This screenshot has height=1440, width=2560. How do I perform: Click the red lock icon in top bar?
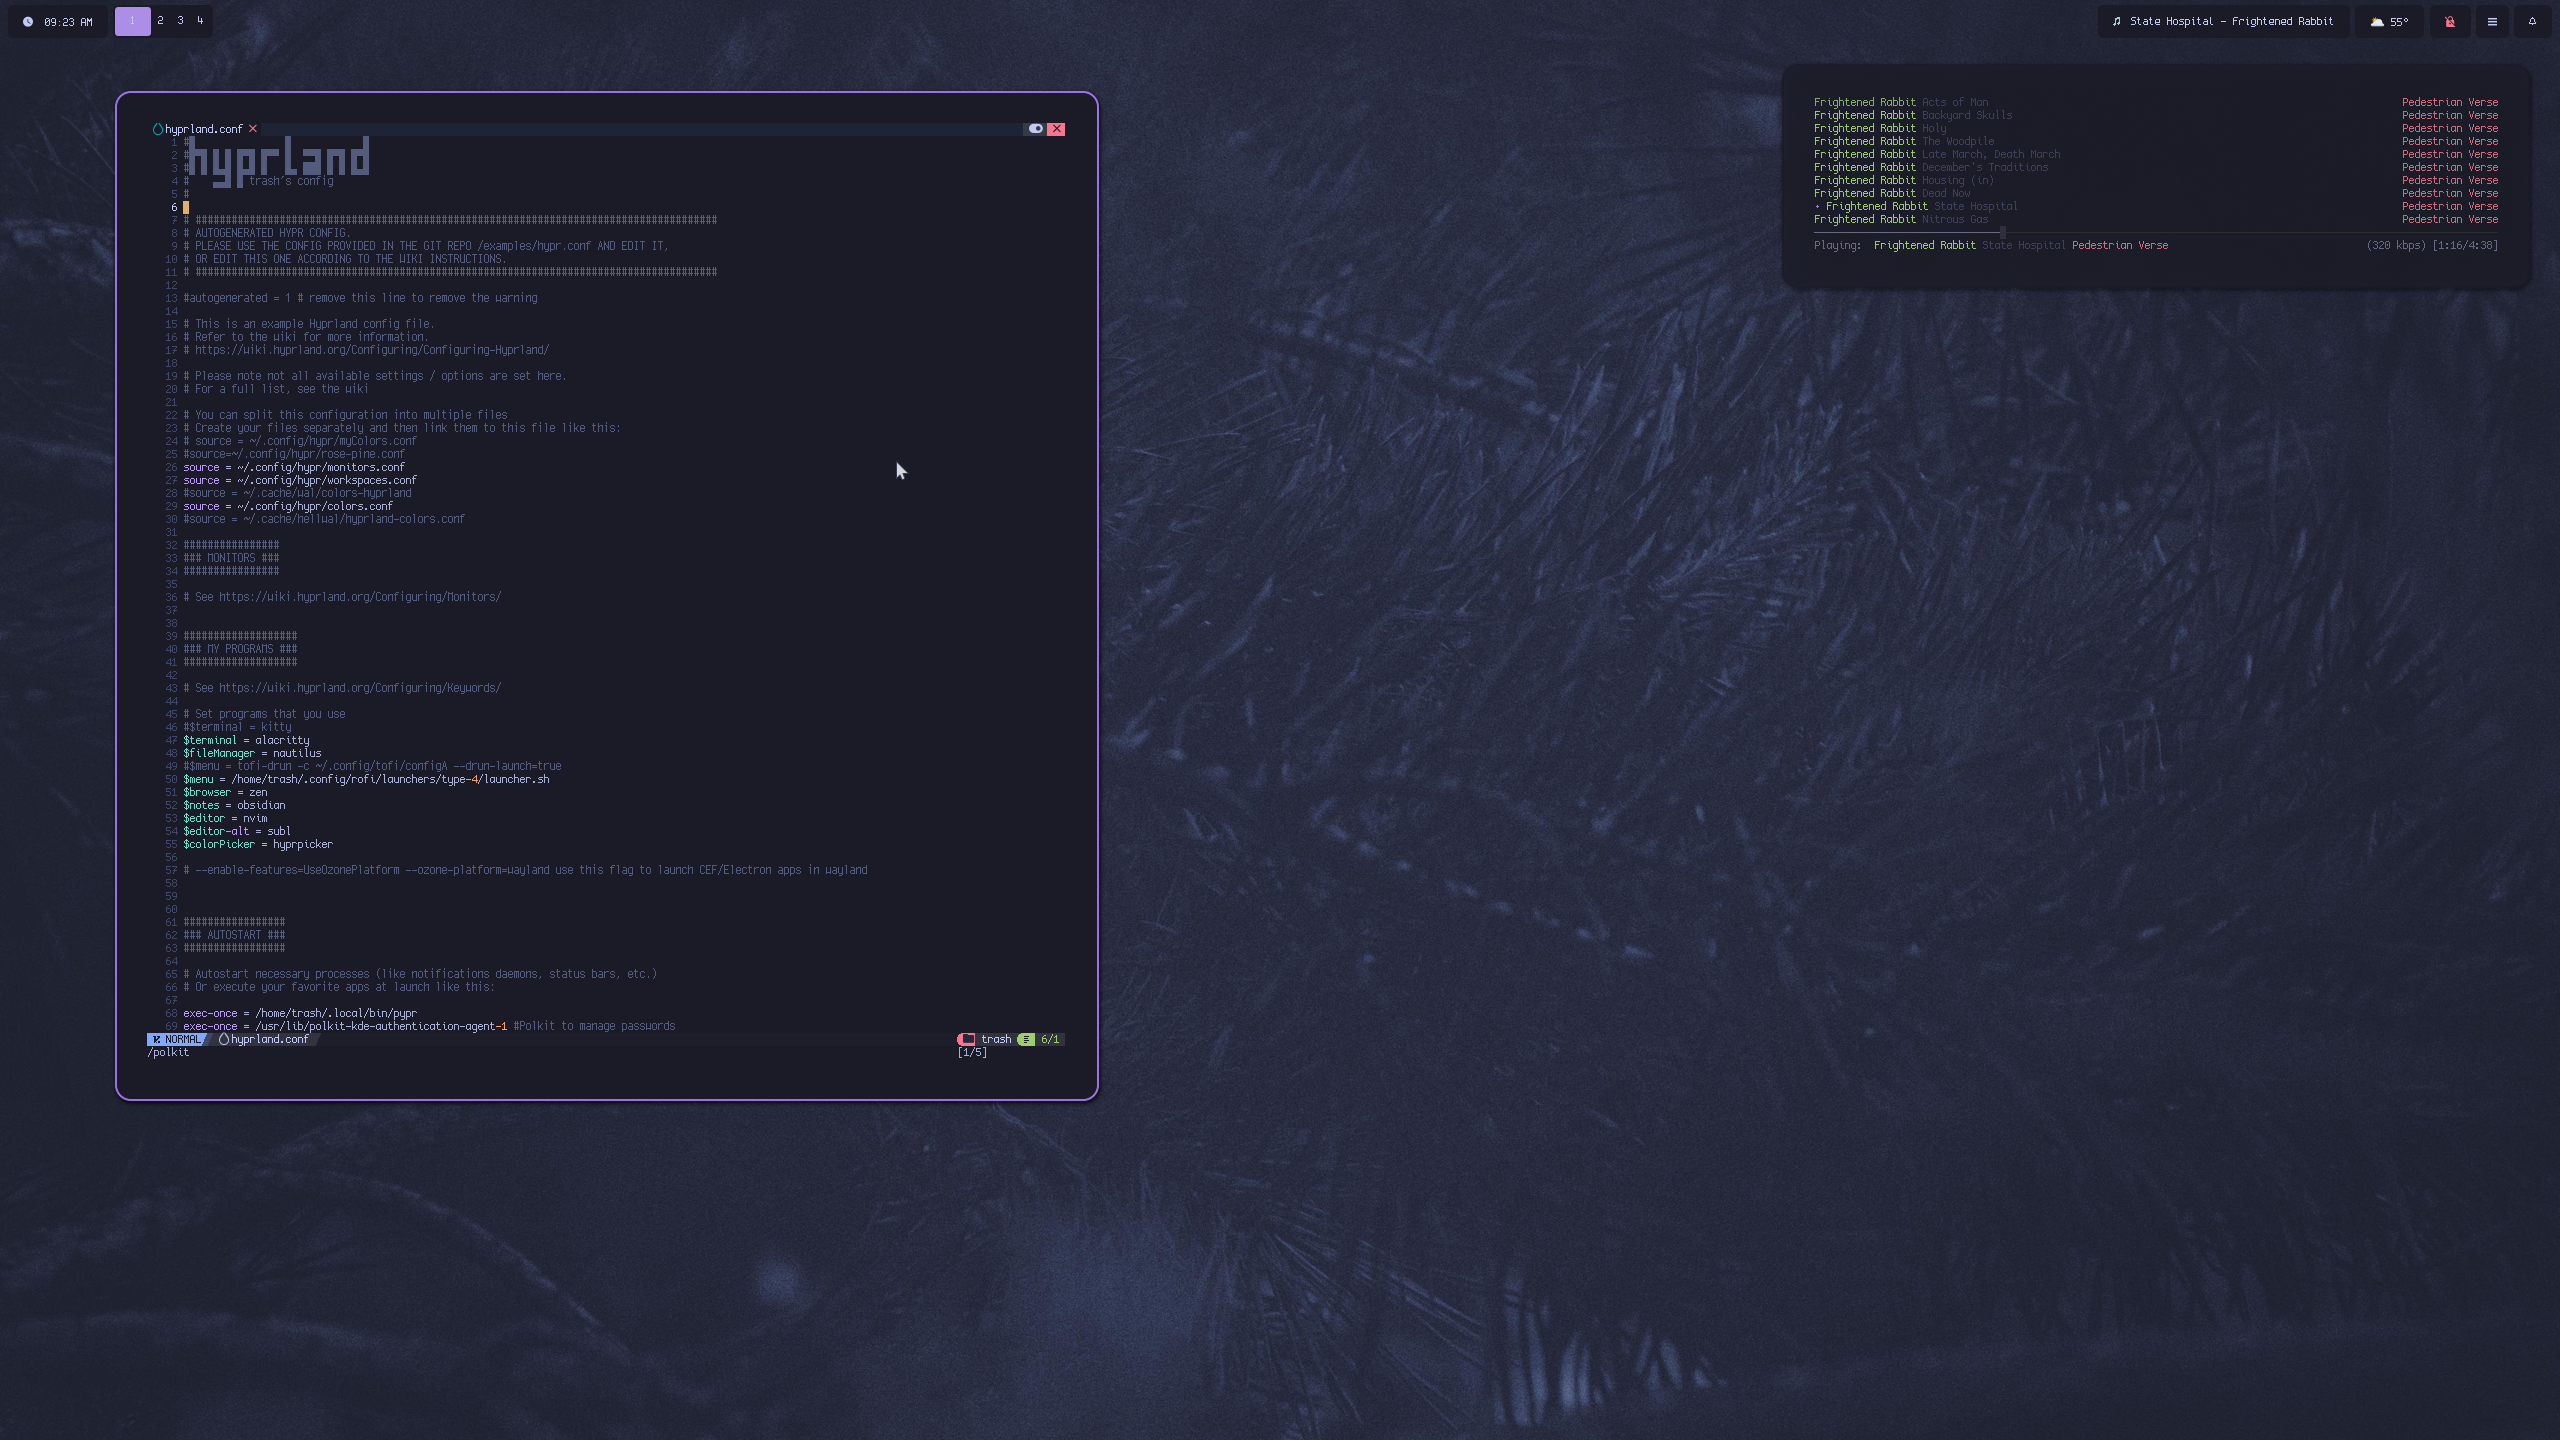(x=2450, y=21)
